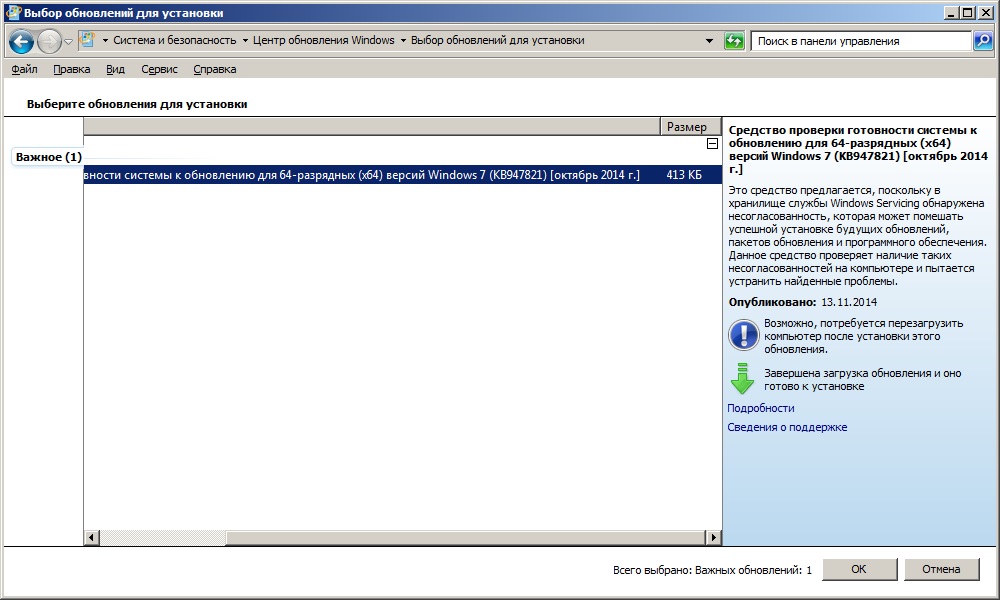Open Центр обновления Windows breadcrumb

(323, 40)
